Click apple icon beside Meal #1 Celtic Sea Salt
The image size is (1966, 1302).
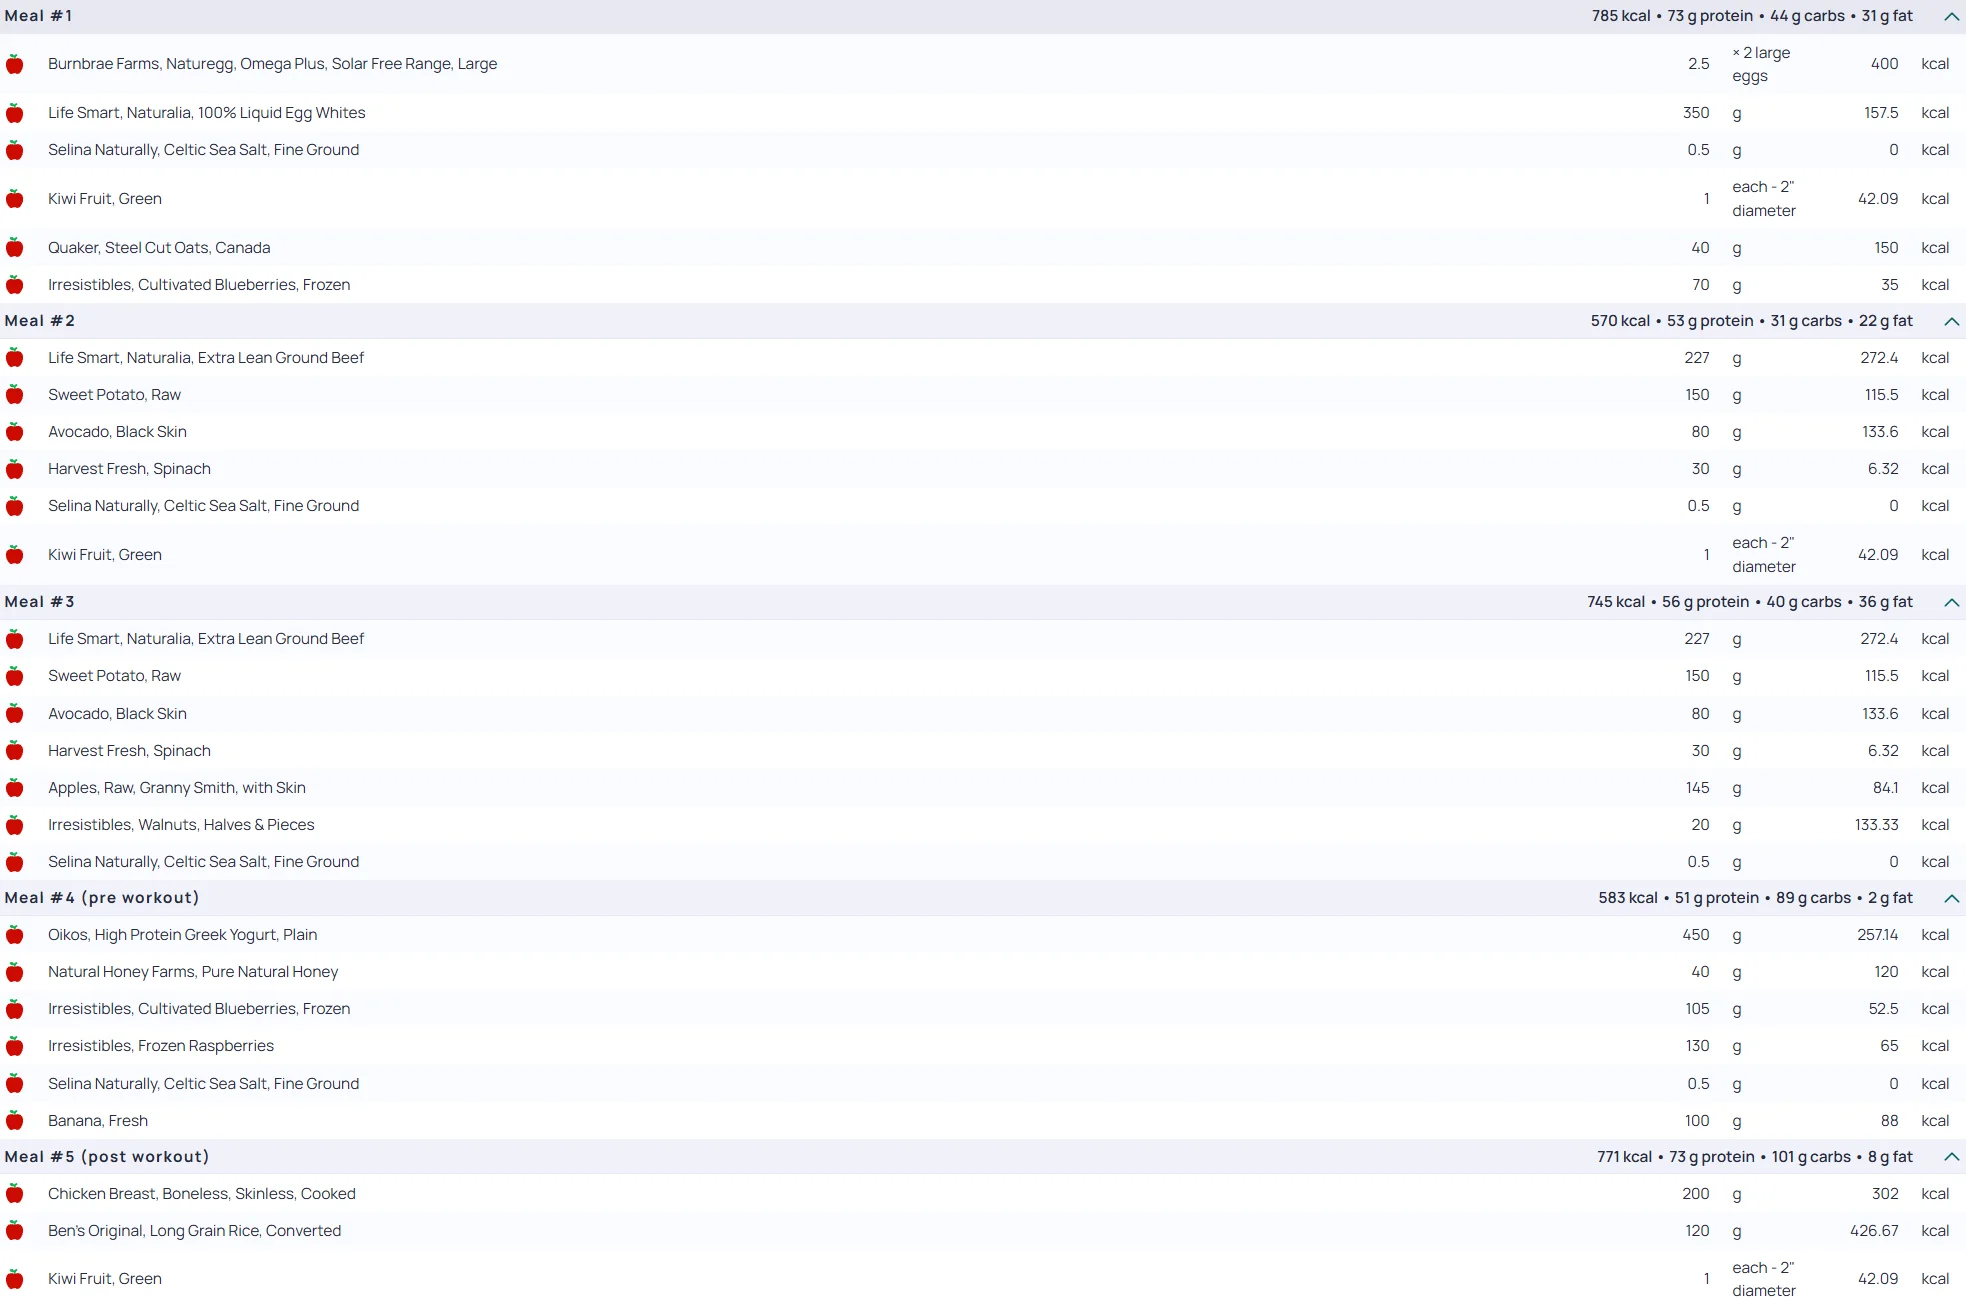pyautogui.click(x=15, y=151)
